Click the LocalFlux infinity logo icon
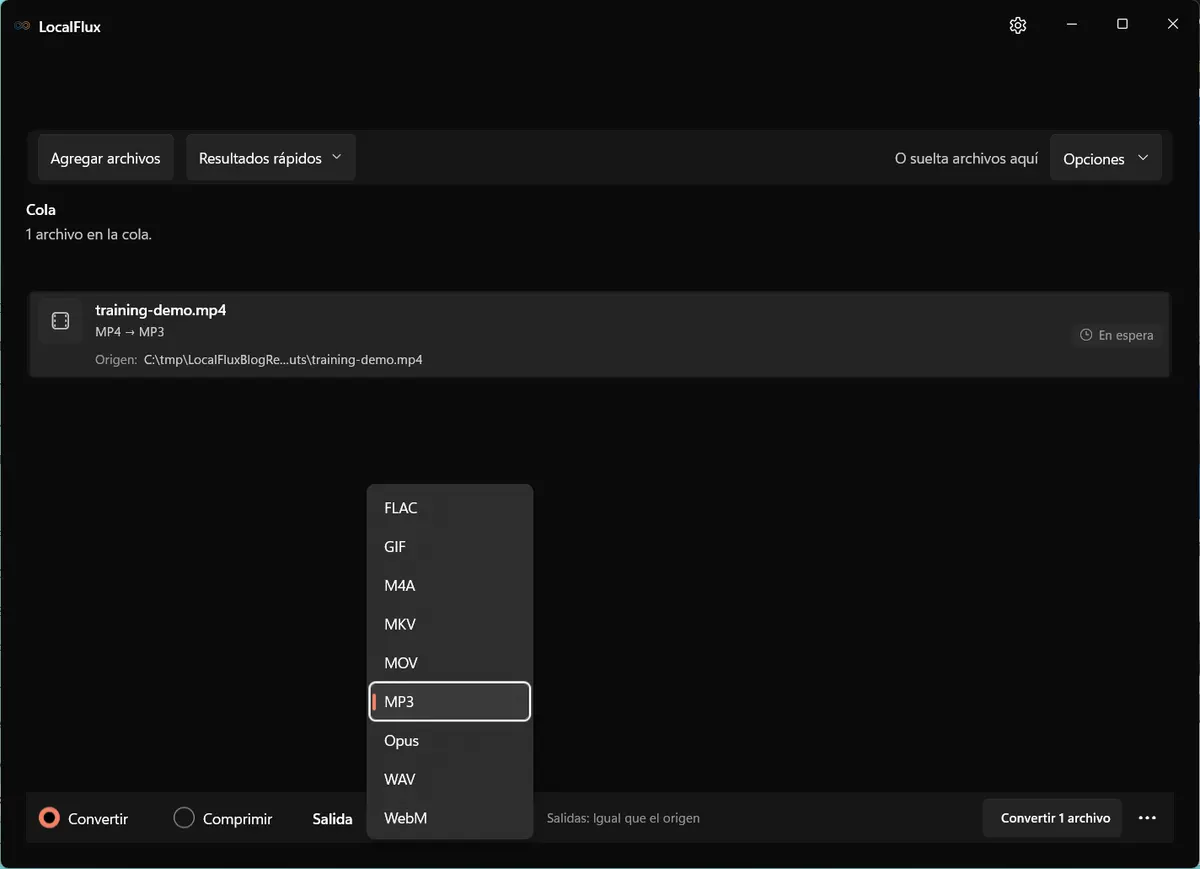 tap(22, 26)
